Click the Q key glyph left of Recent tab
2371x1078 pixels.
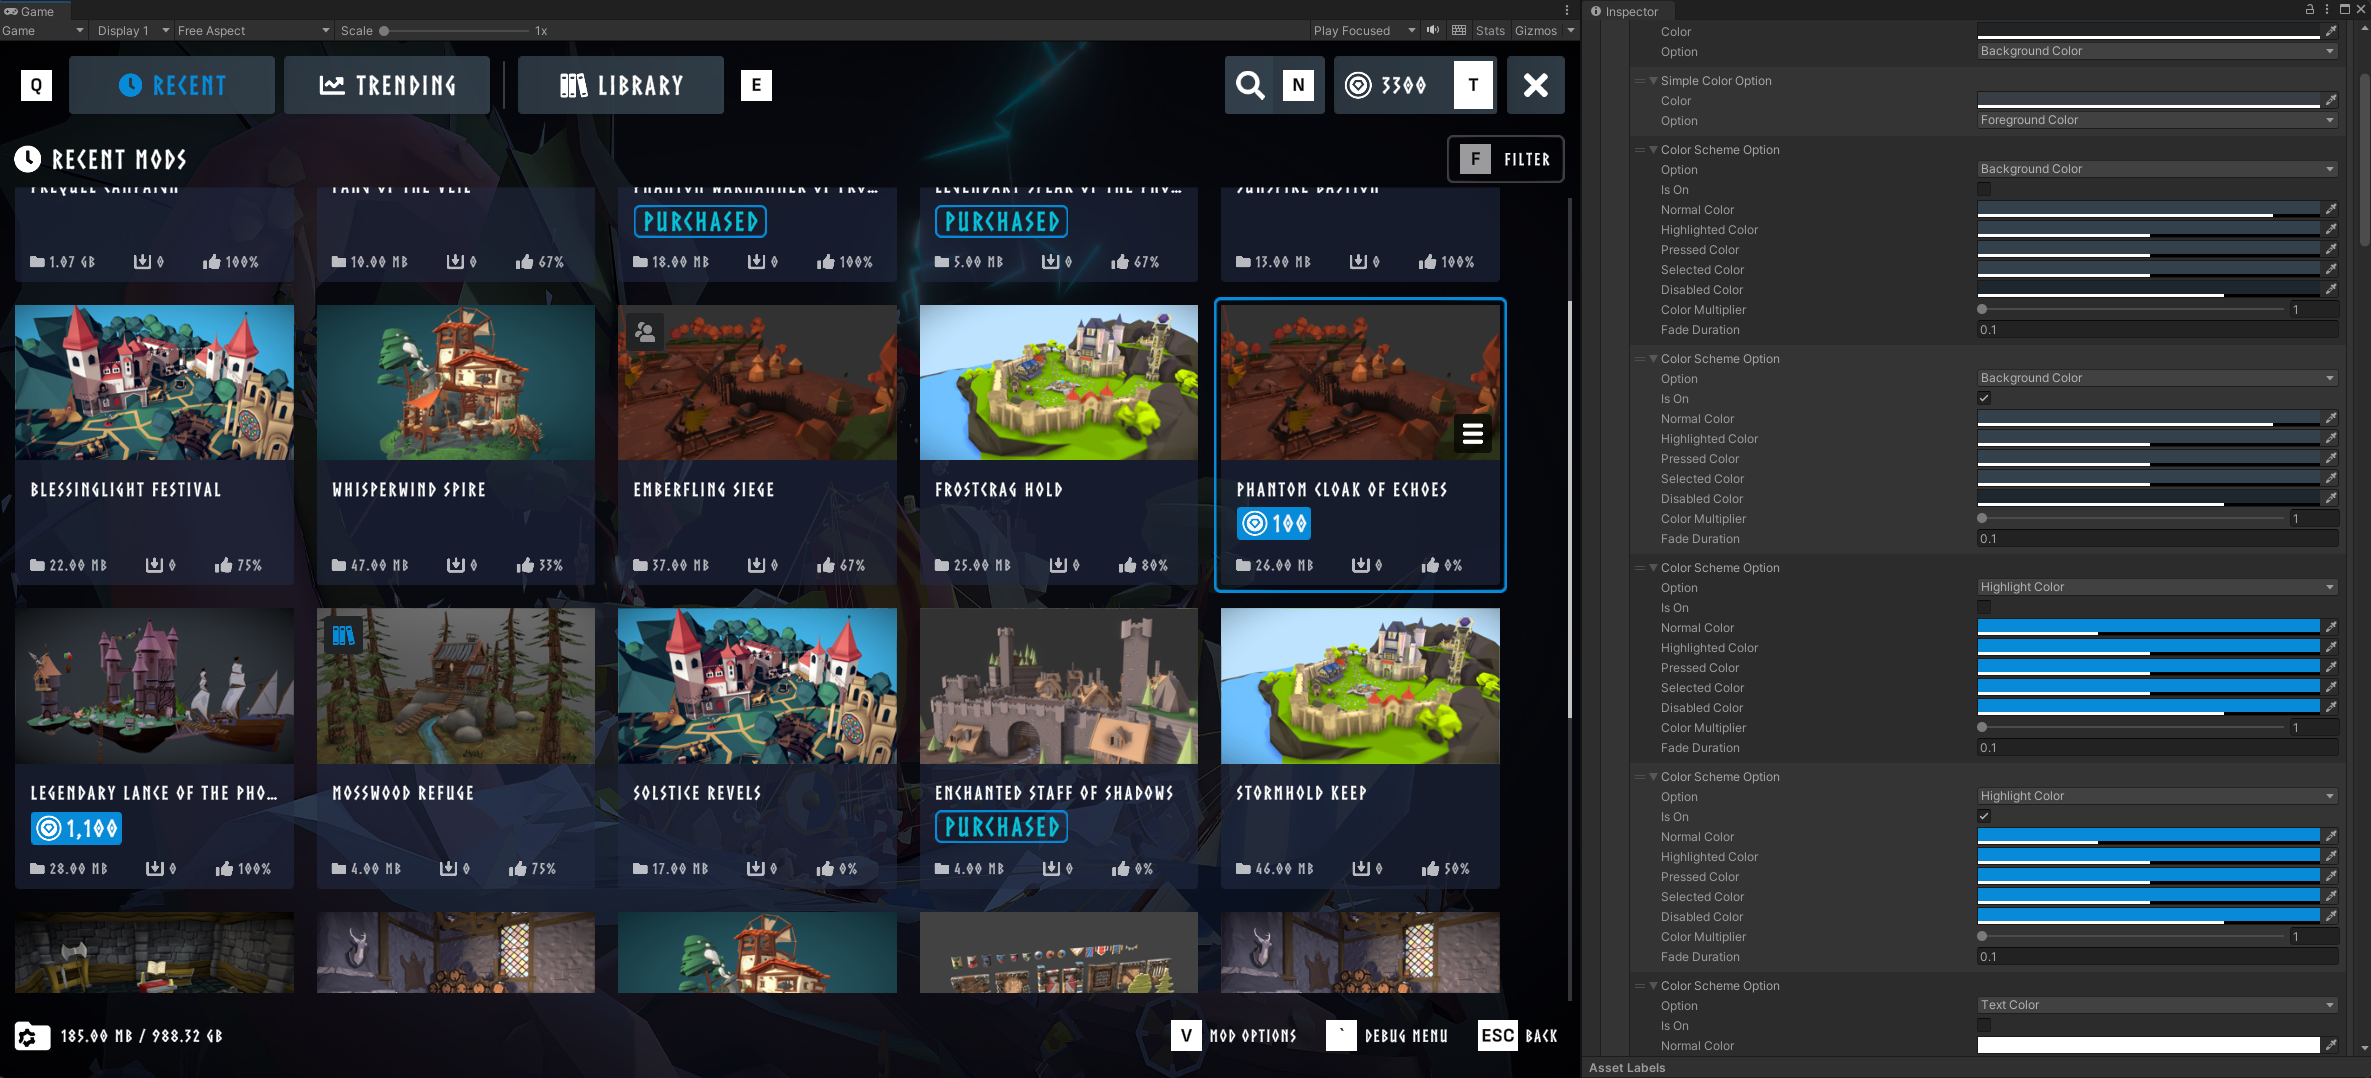37,85
